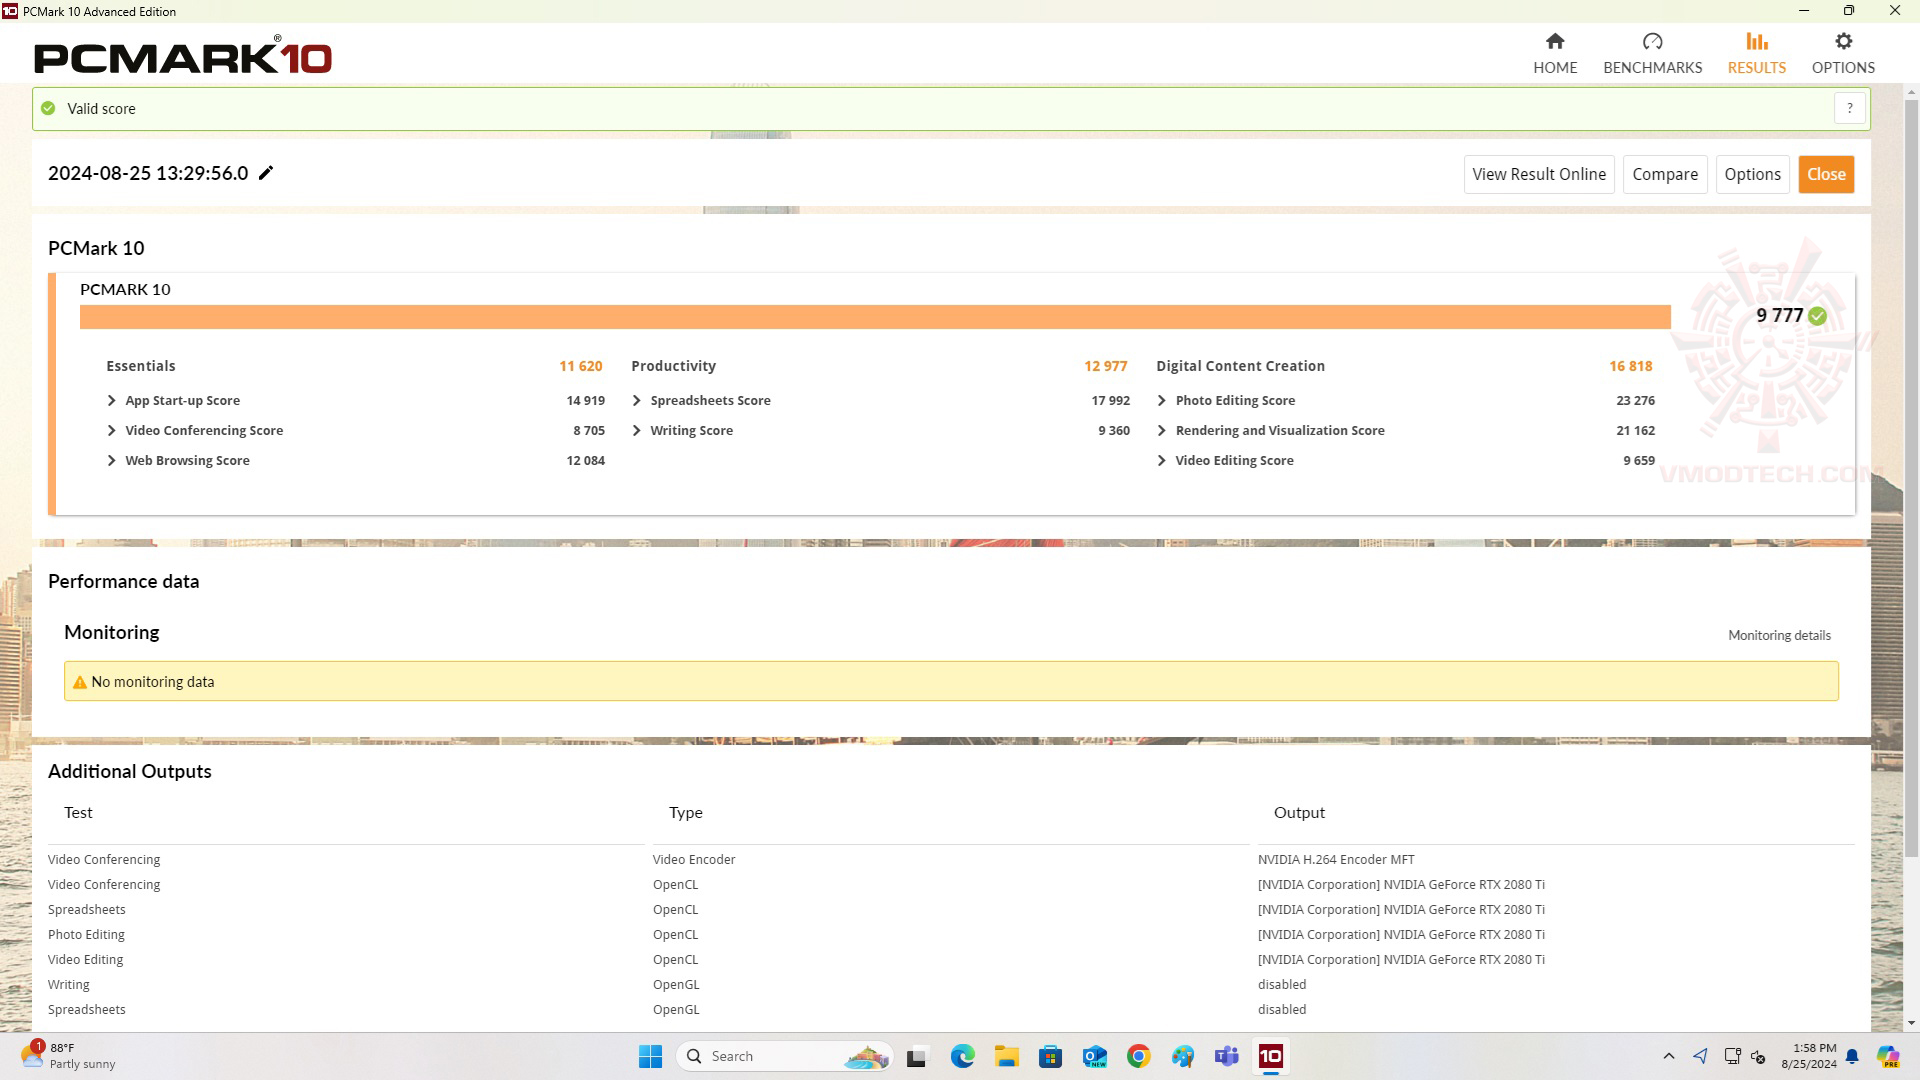
Task: Select the Options menu item
Action: click(1842, 53)
